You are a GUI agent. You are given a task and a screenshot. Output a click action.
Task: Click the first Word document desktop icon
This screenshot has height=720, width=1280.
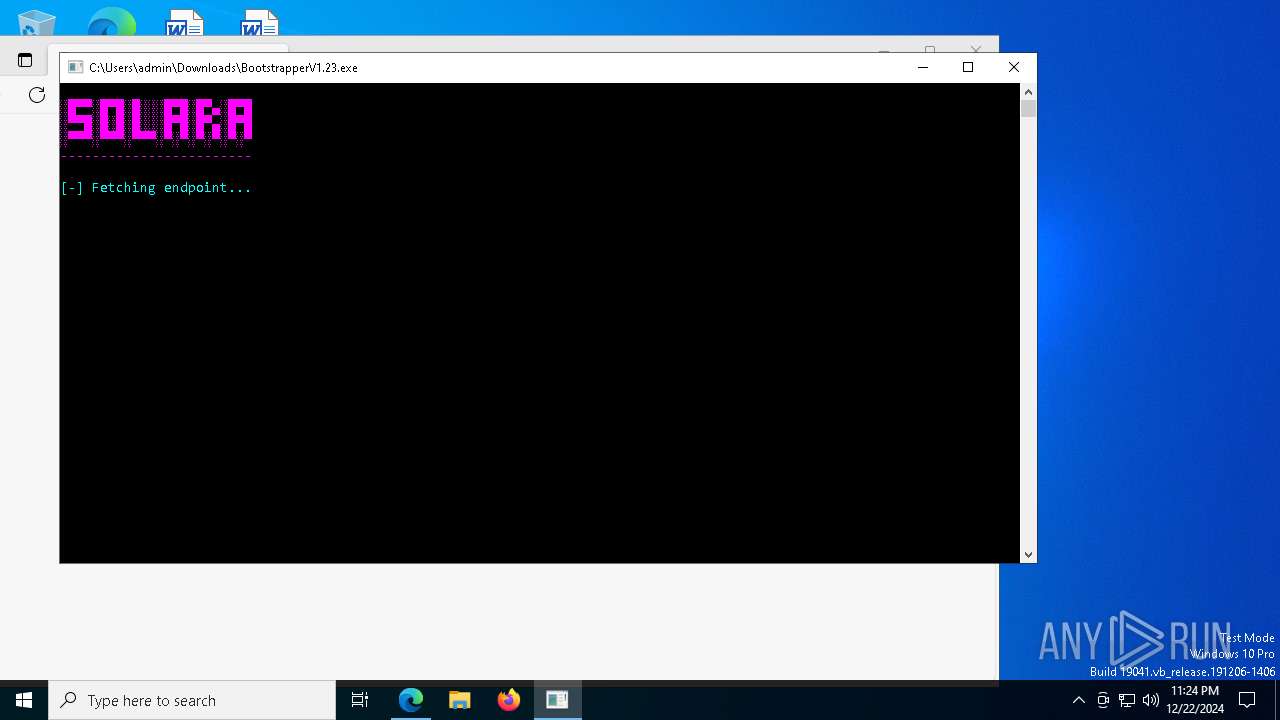[x=185, y=24]
